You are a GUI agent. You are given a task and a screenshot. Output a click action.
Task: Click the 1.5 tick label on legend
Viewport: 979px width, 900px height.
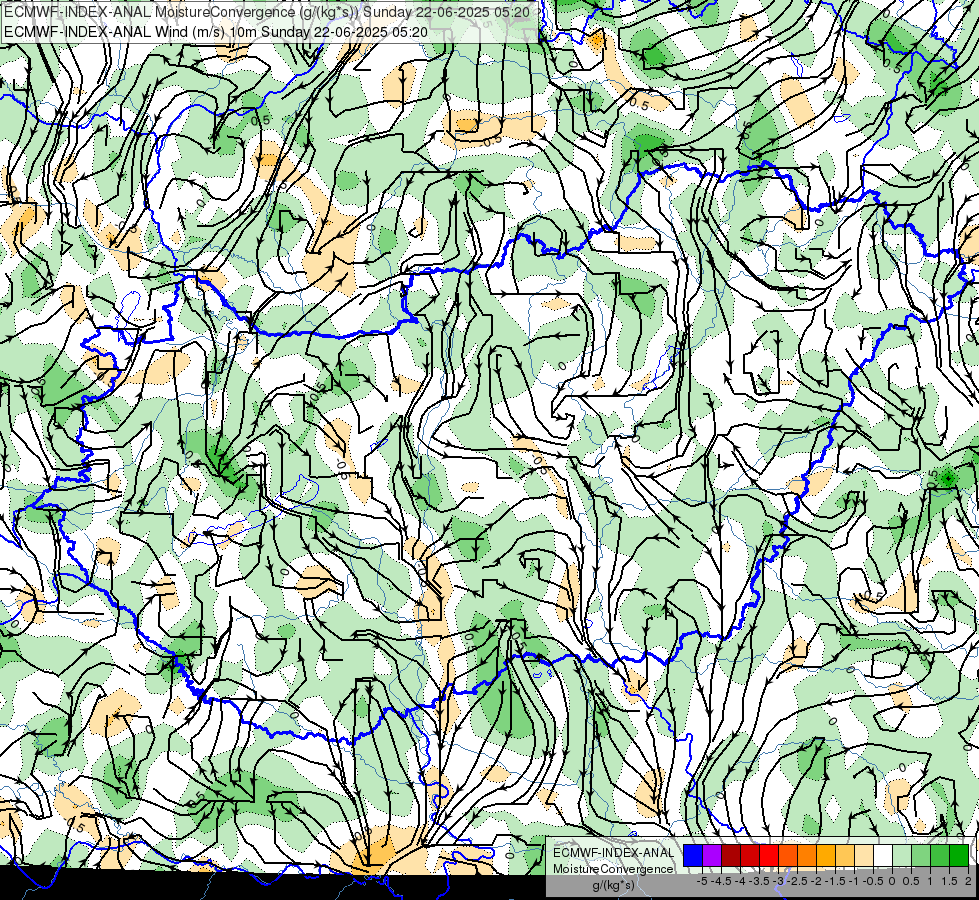pos(950,881)
